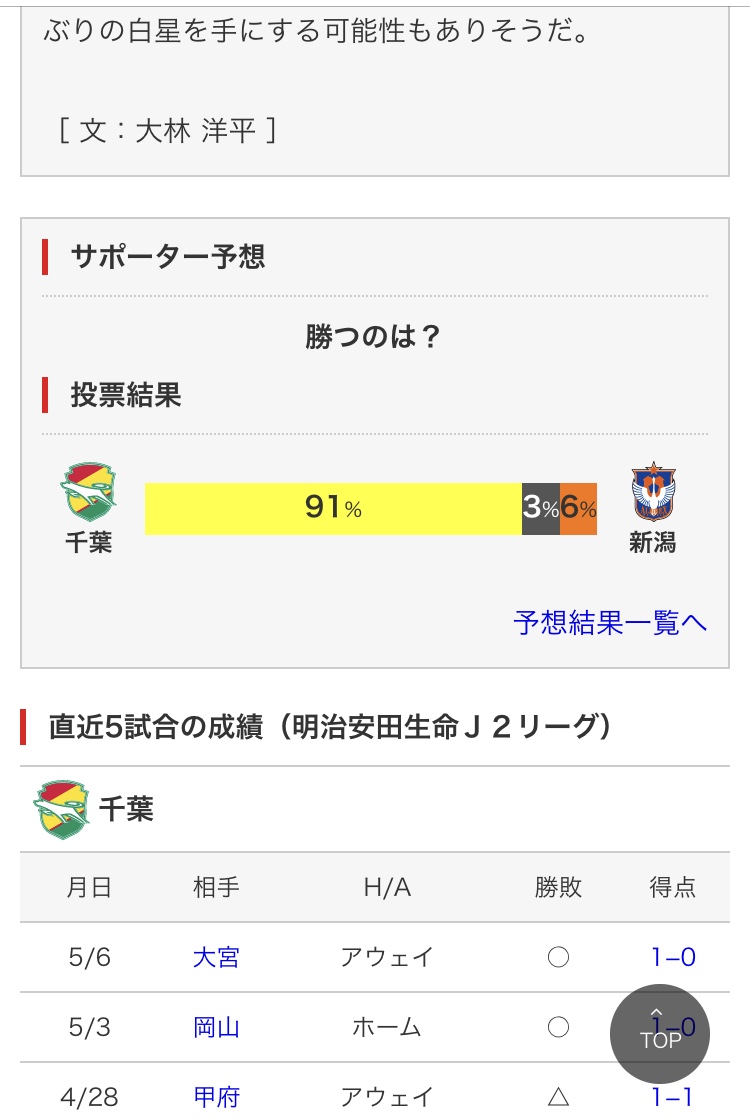750x1120 pixels.
Task: Click the 新潟 label under the right crest
Action: pyautogui.click(x=652, y=542)
